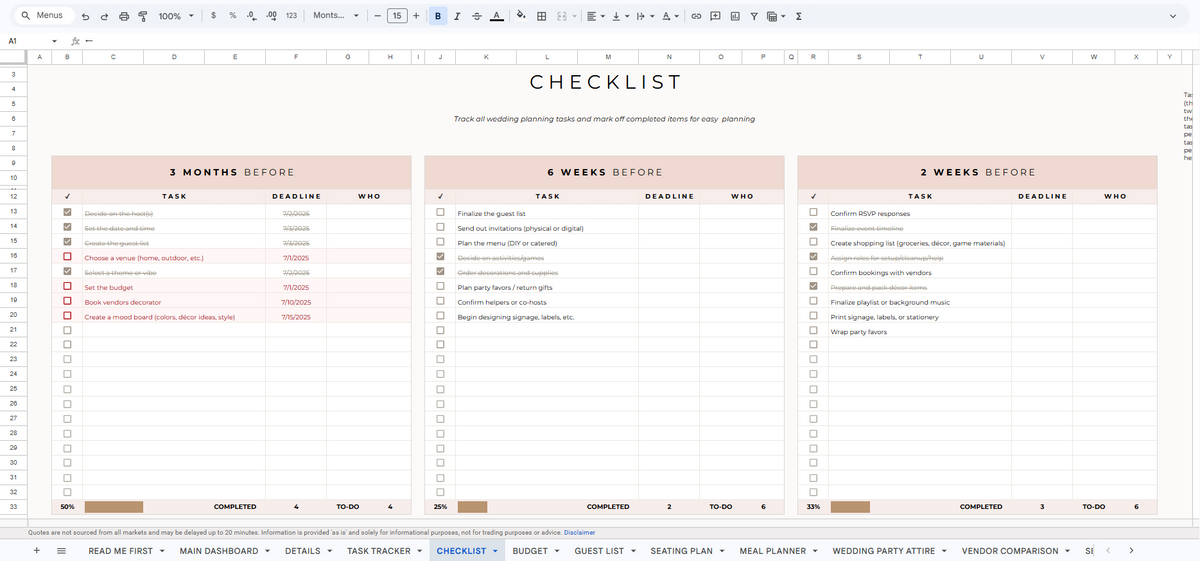Select the Paint format tool

click(142, 16)
